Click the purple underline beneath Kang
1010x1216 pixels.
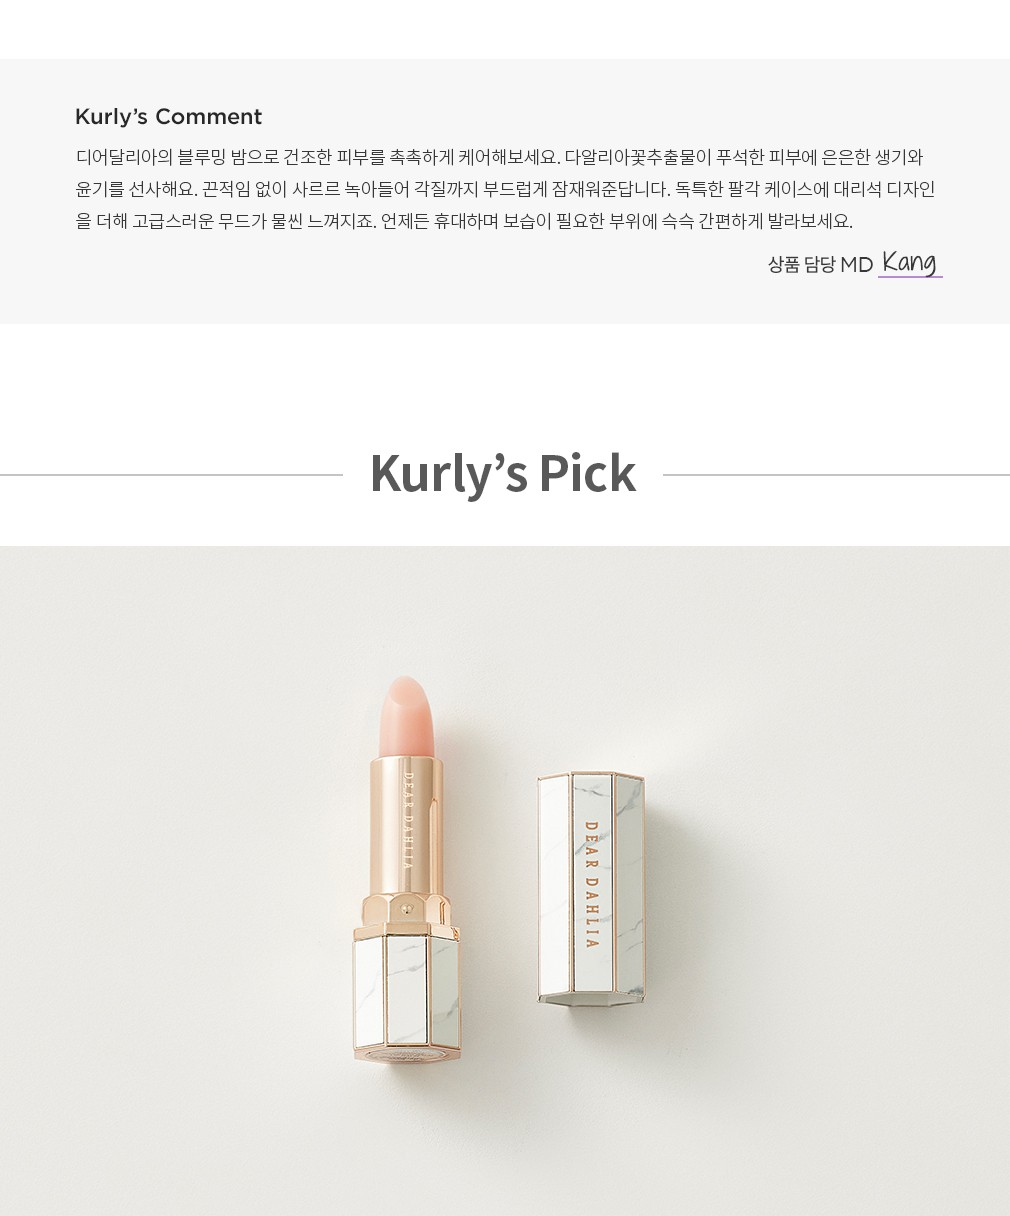tap(910, 276)
